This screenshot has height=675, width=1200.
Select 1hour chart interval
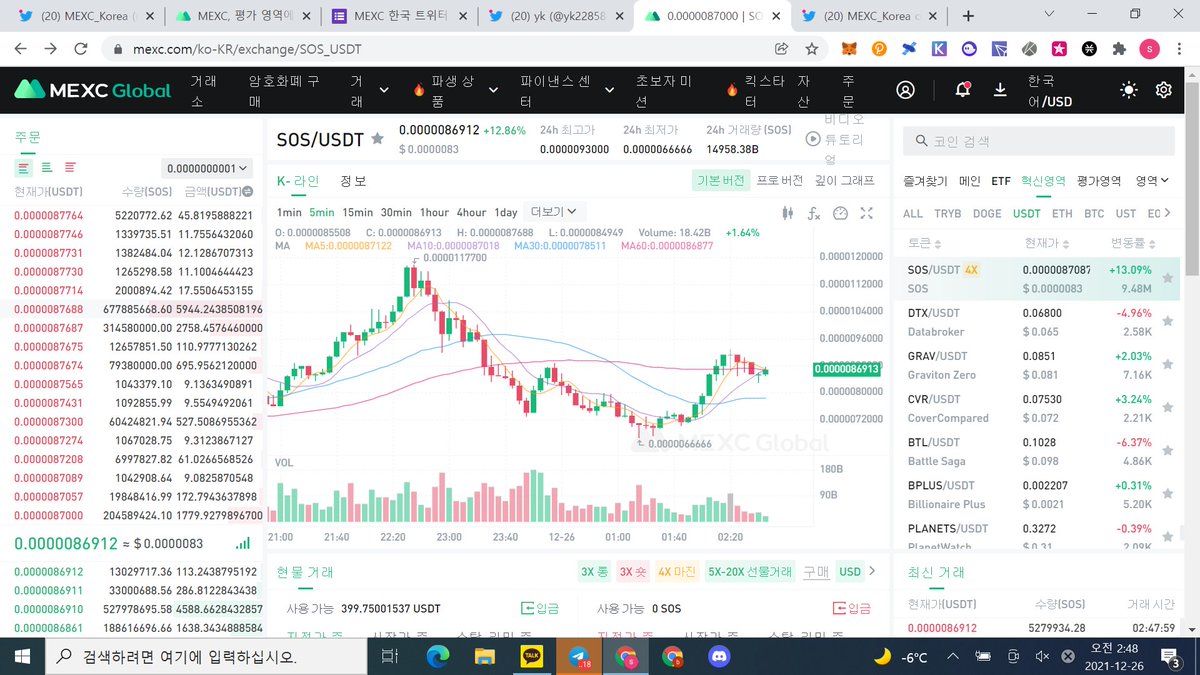434,212
